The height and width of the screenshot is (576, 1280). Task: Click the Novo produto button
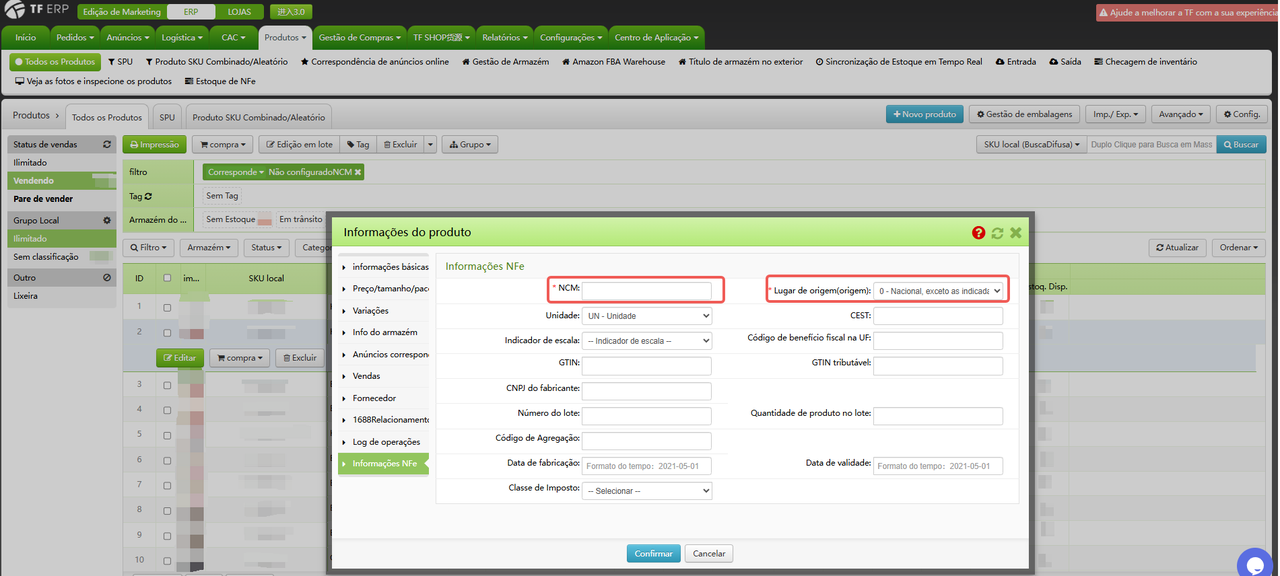point(924,114)
